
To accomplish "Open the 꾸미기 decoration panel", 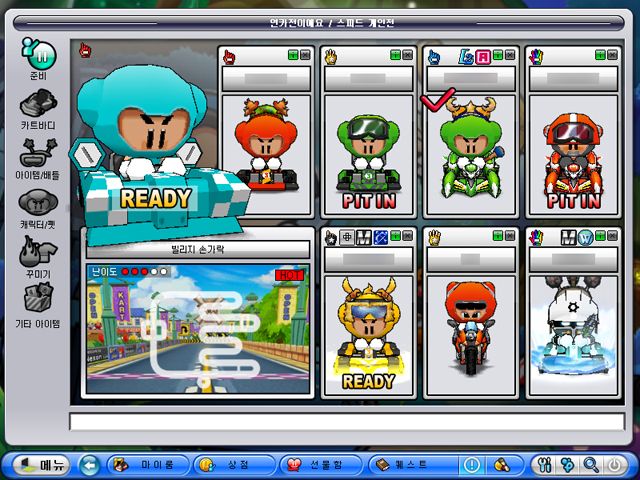I will pos(38,257).
